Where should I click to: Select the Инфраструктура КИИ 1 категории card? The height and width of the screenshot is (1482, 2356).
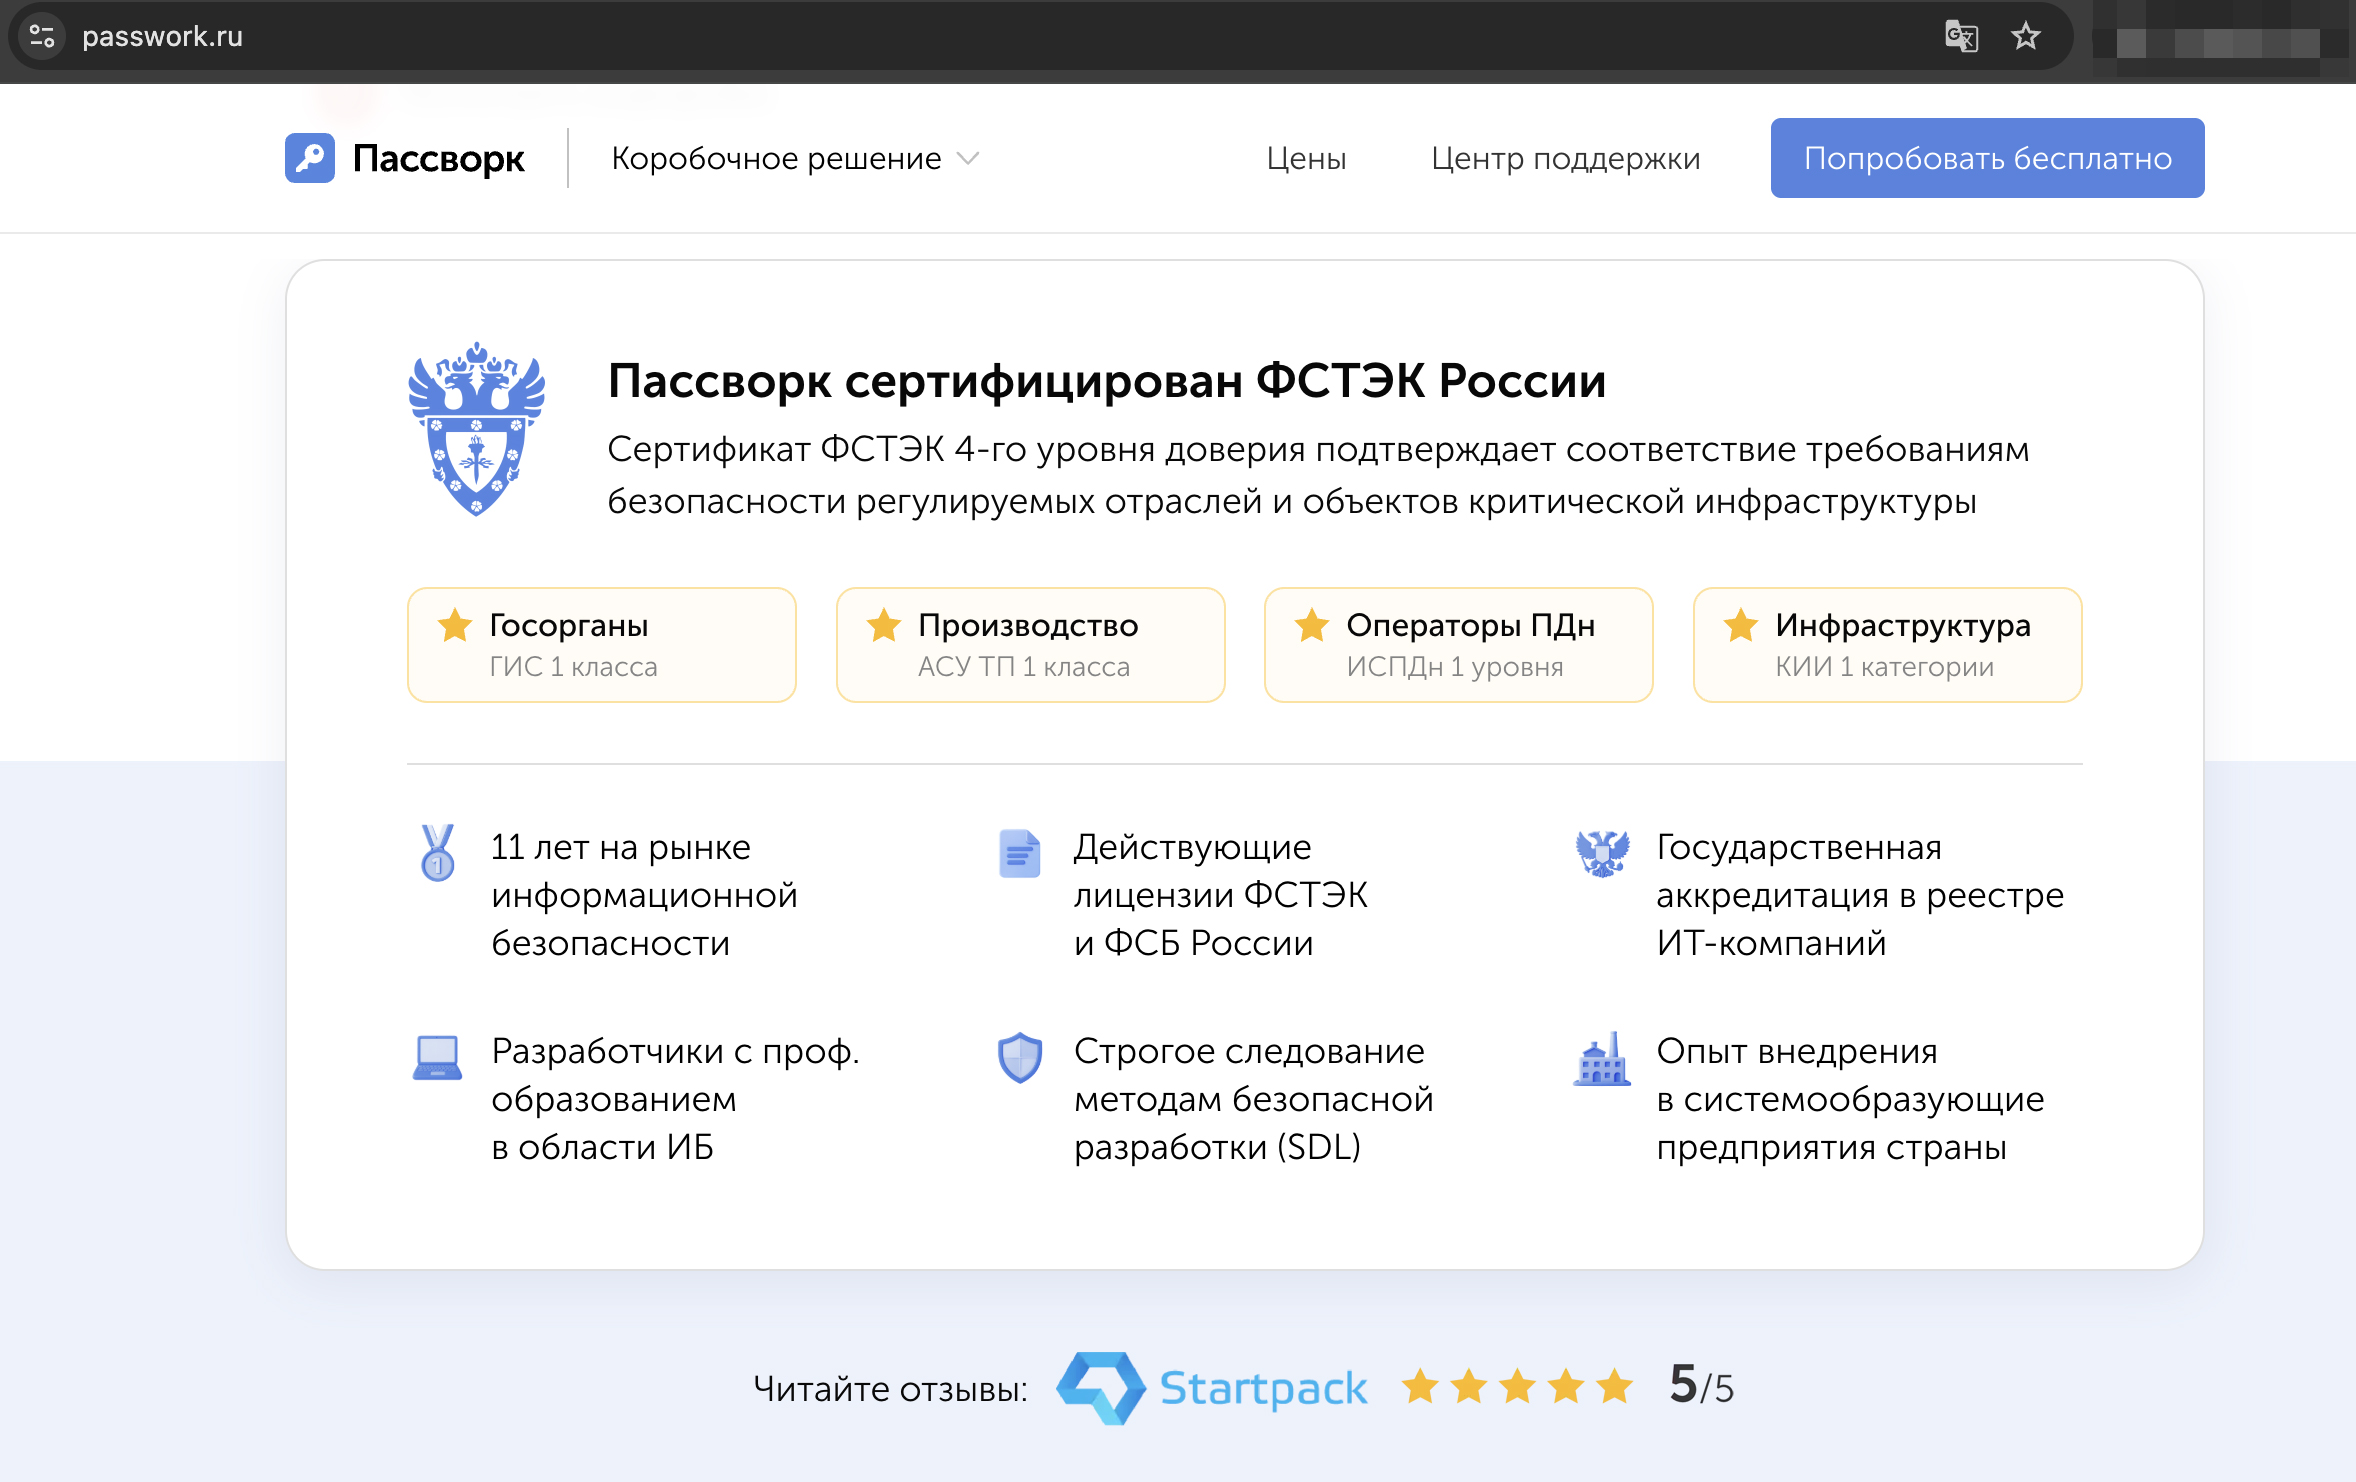click(1888, 645)
